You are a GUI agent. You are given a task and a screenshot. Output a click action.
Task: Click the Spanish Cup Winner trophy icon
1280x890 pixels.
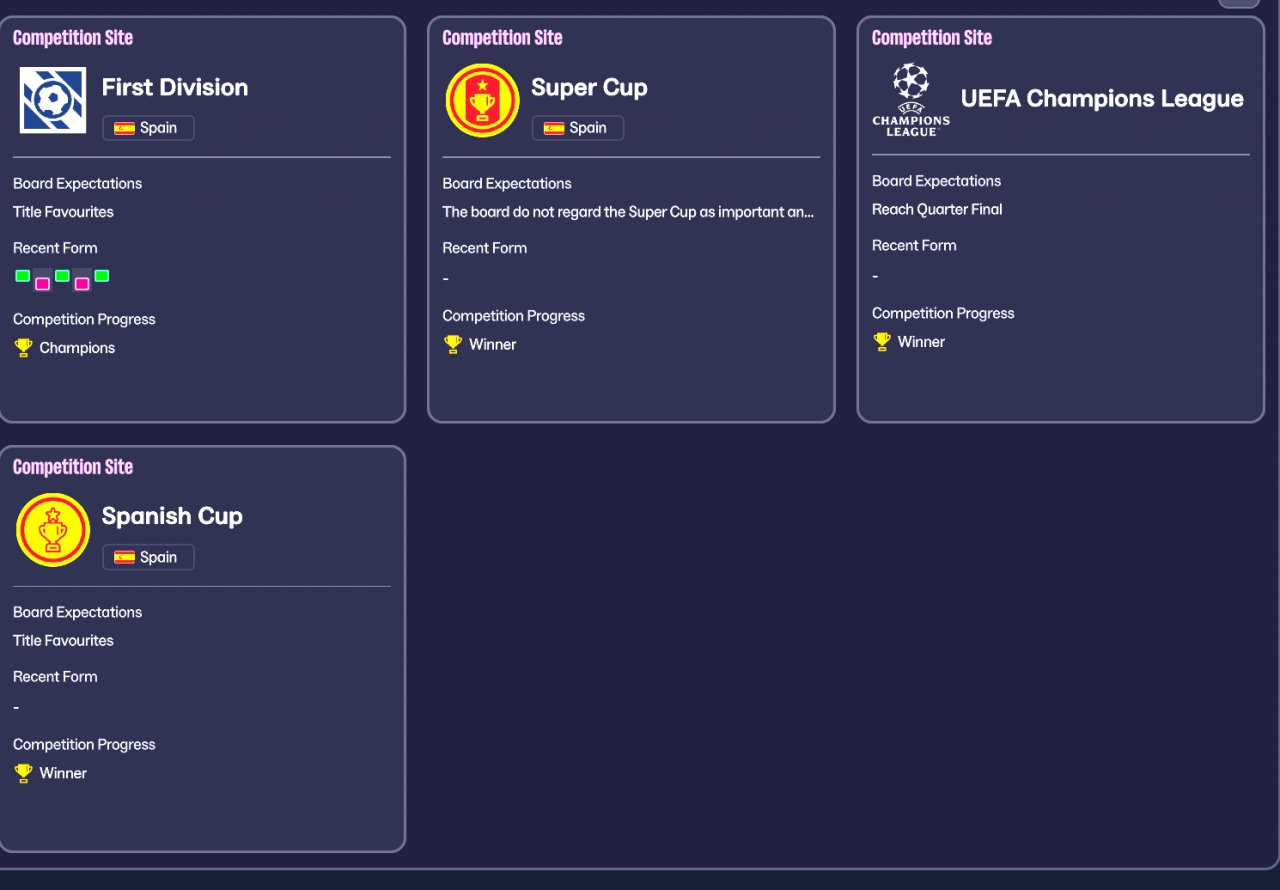point(23,773)
